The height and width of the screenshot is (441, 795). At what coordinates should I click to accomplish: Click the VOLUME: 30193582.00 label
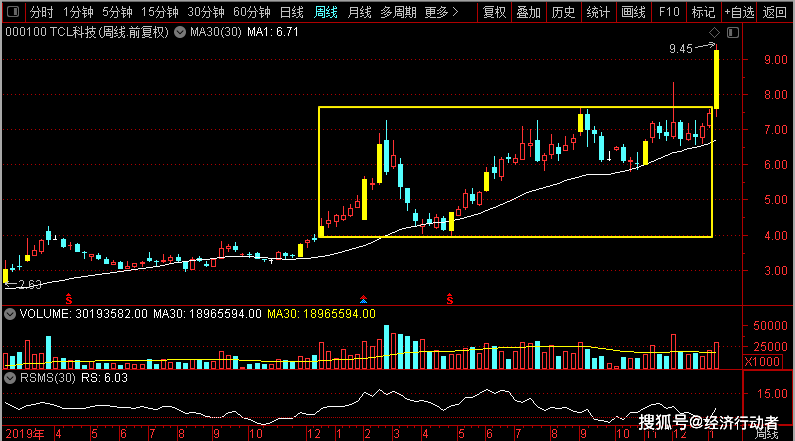(84, 314)
